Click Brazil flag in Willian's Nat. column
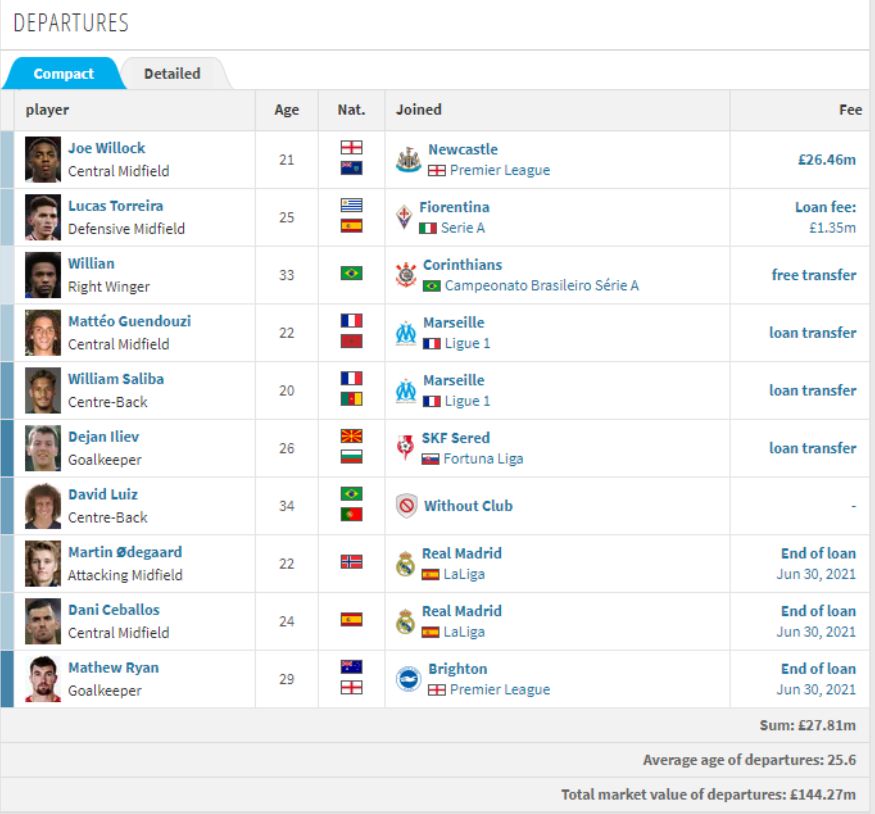This screenshot has height=814, width=875. coord(352,273)
